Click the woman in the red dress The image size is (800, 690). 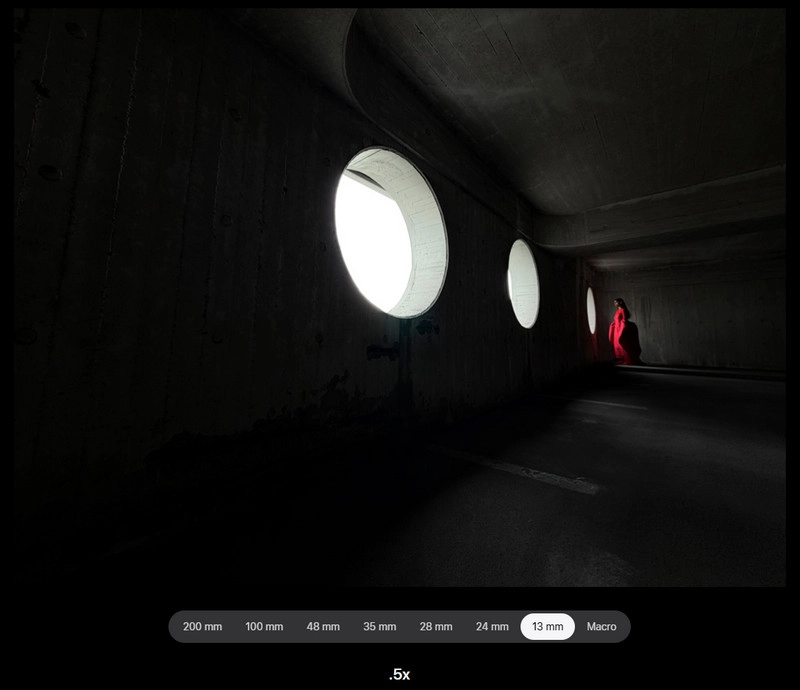pyautogui.click(x=620, y=333)
